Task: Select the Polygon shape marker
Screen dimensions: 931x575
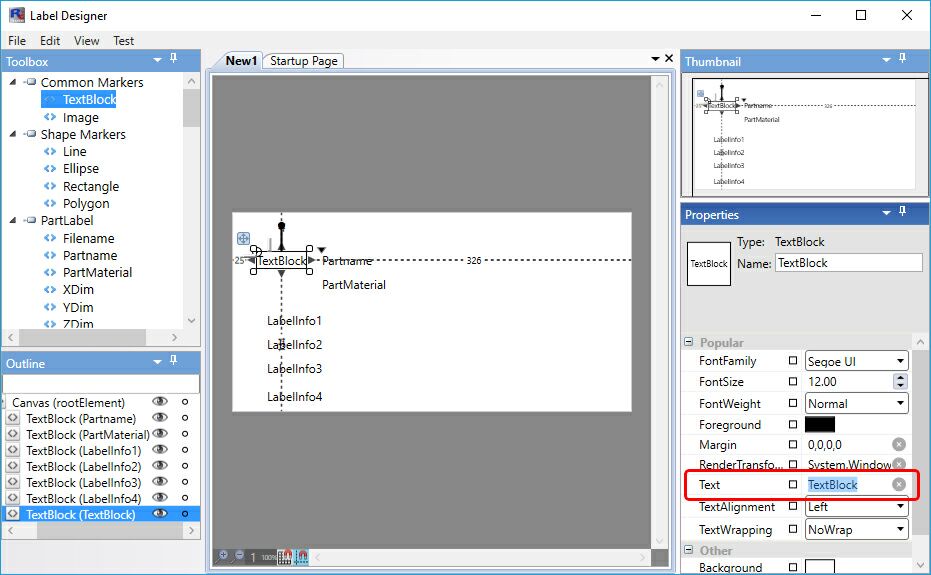Action: tap(86, 204)
